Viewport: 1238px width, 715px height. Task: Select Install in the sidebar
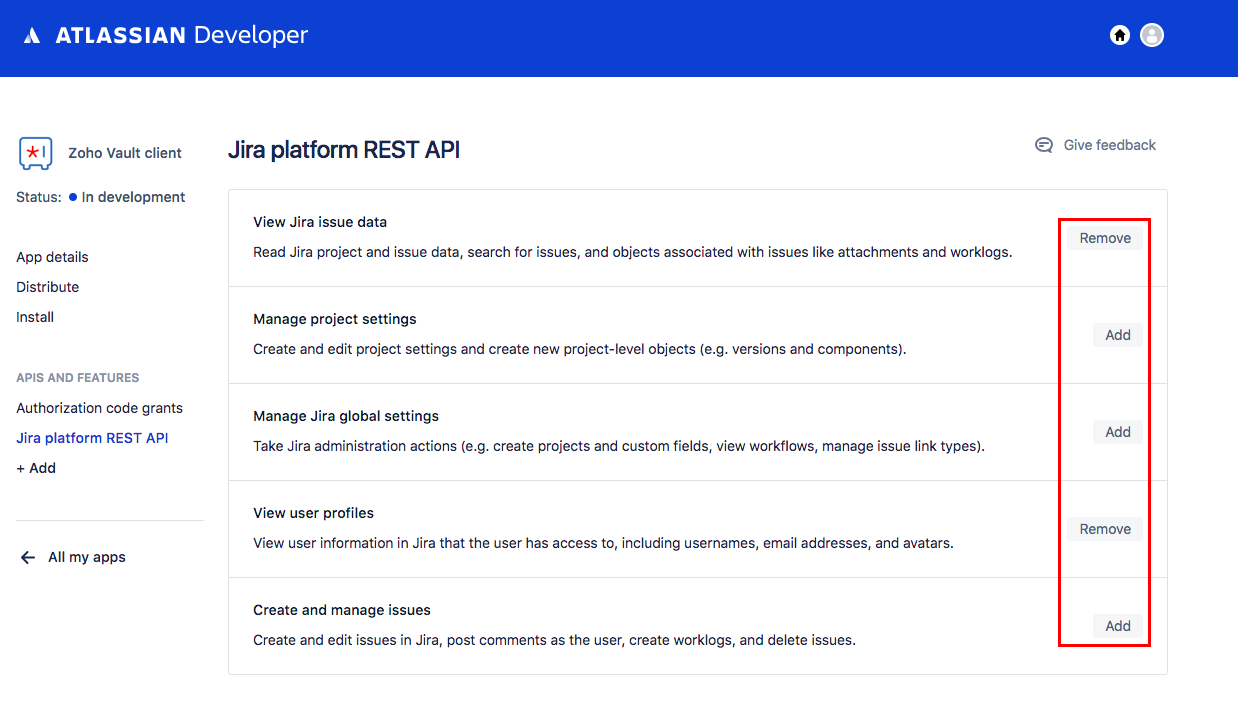coord(35,317)
